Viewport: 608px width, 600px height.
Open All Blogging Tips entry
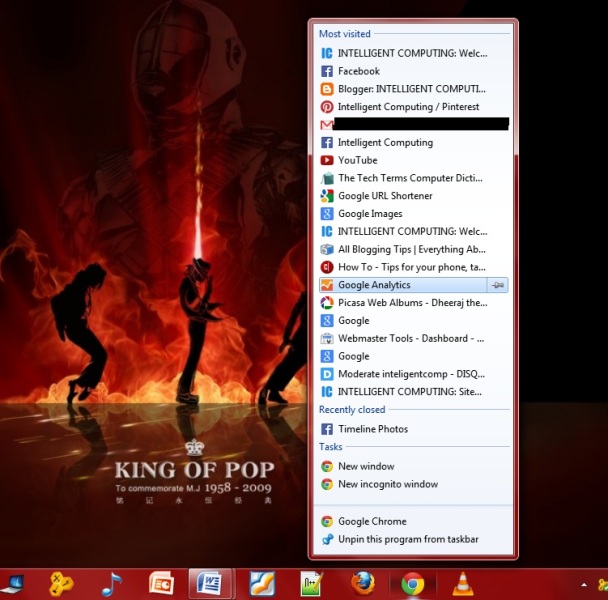coord(414,249)
